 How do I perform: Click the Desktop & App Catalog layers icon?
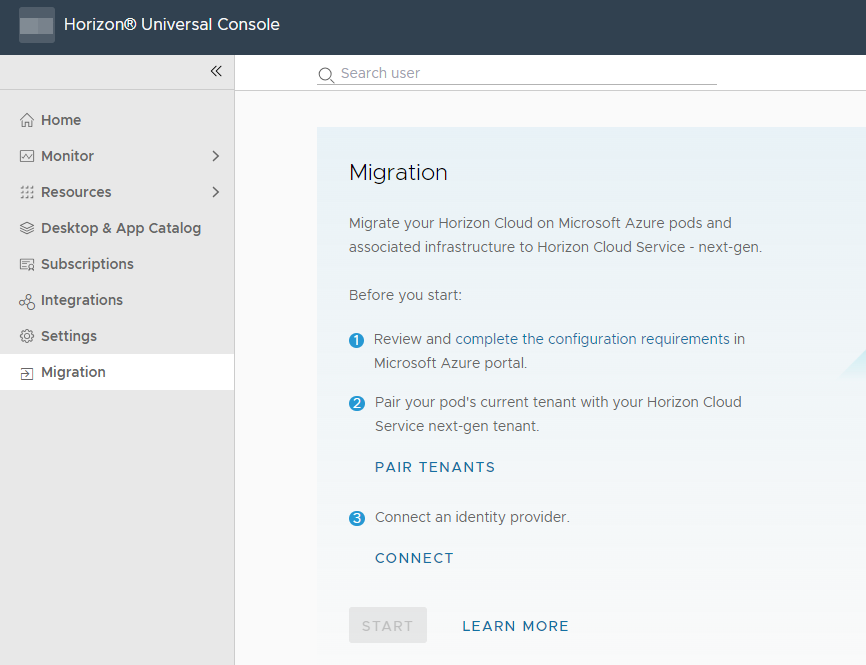click(27, 228)
